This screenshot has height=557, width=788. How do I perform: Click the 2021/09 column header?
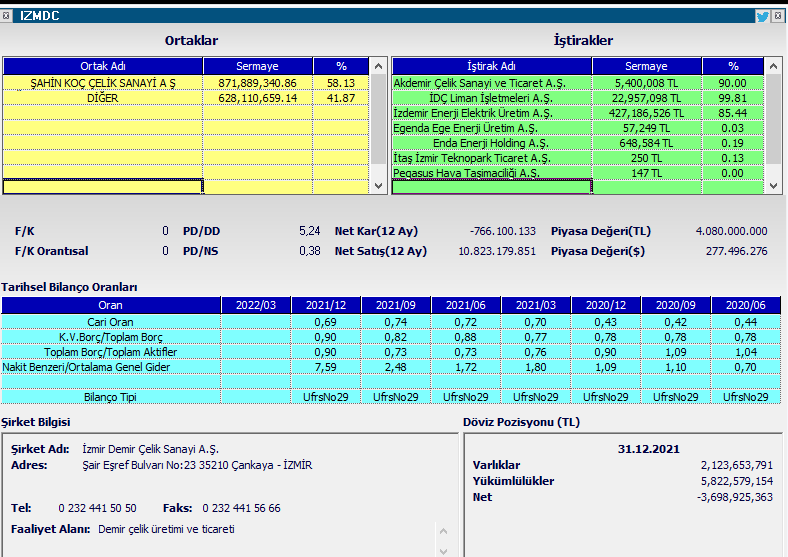396,305
